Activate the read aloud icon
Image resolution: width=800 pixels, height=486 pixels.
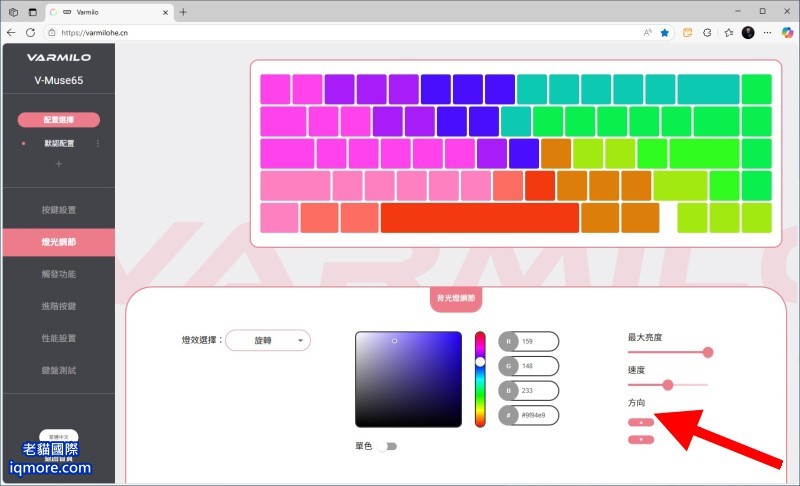(647, 33)
